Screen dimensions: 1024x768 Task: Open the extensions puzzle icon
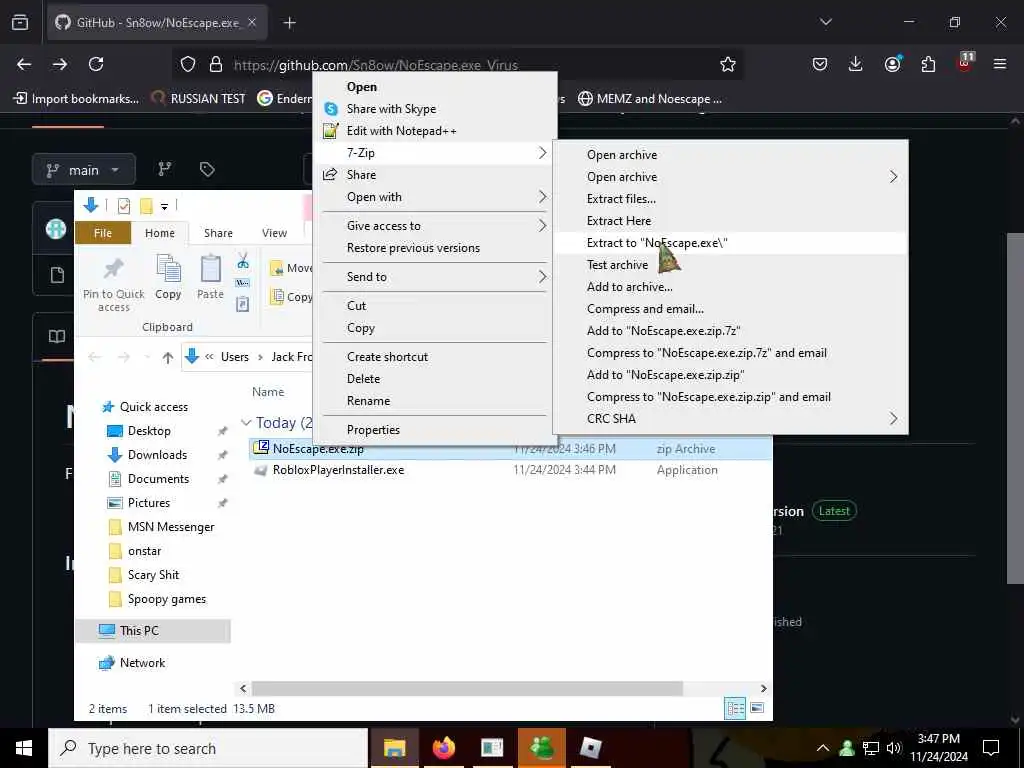tap(928, 64)
